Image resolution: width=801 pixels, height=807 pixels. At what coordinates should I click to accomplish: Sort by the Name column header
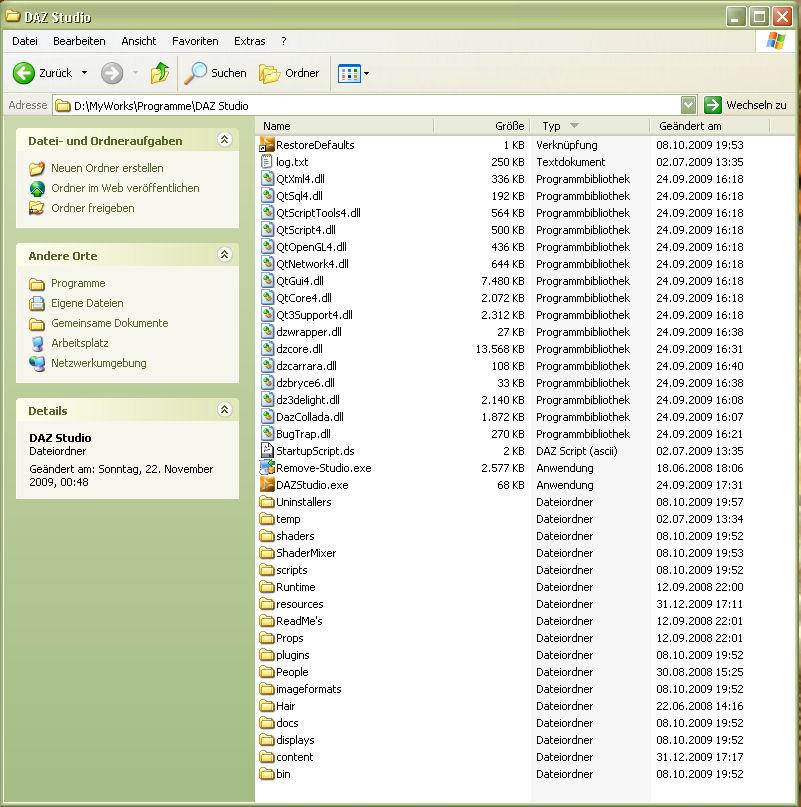[344, 126]
